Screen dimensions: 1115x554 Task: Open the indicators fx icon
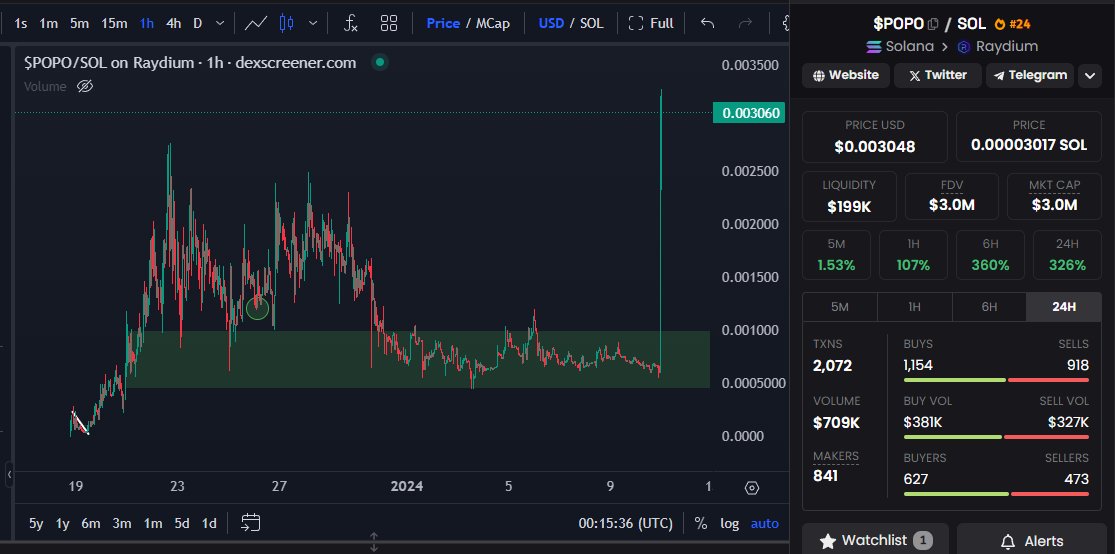351,23
